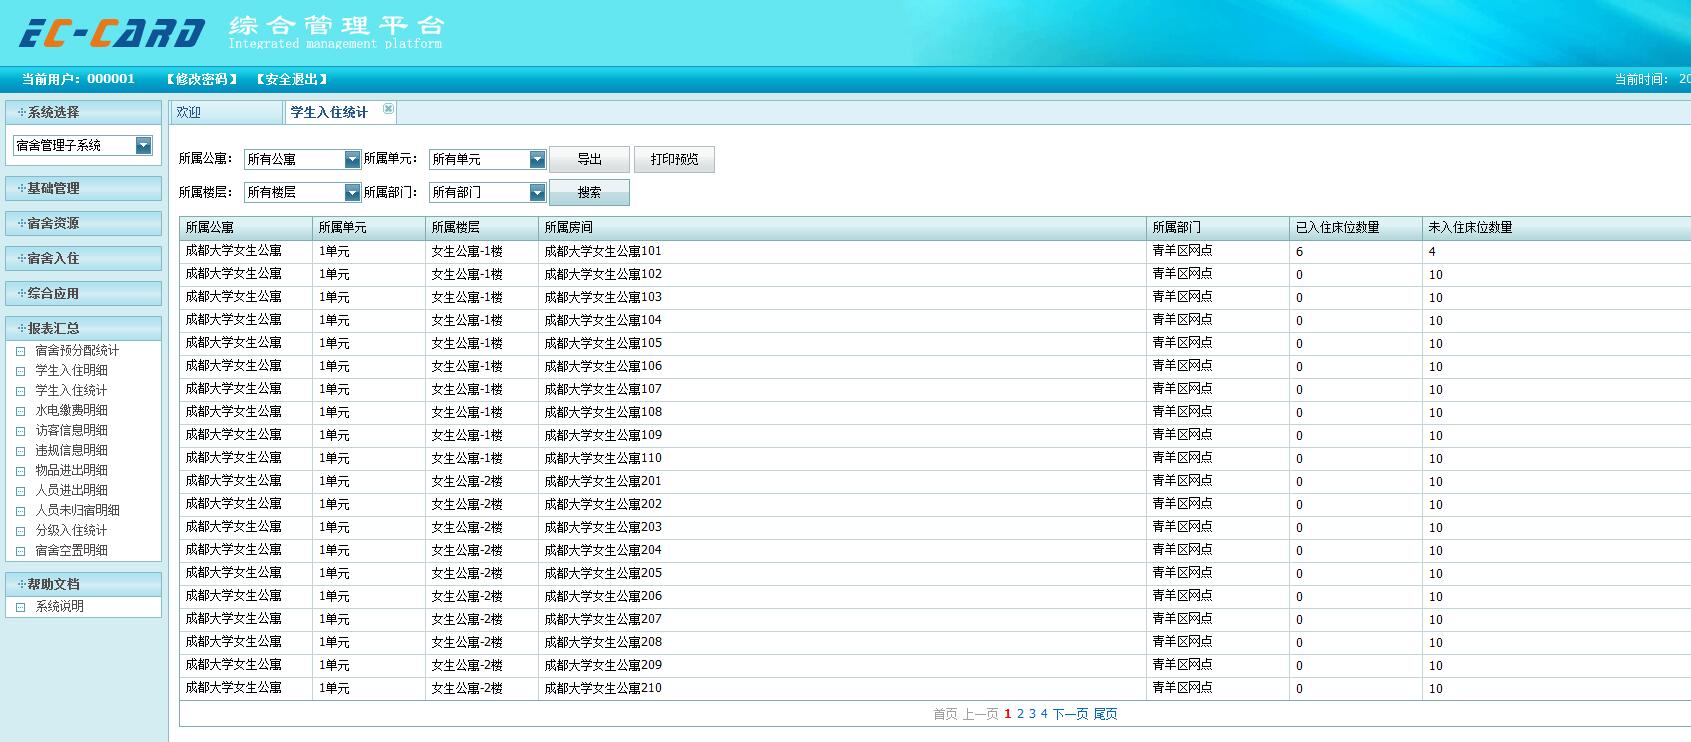Click the 搜索 search button
This screenshot has height=742, width=1691.
589,193
